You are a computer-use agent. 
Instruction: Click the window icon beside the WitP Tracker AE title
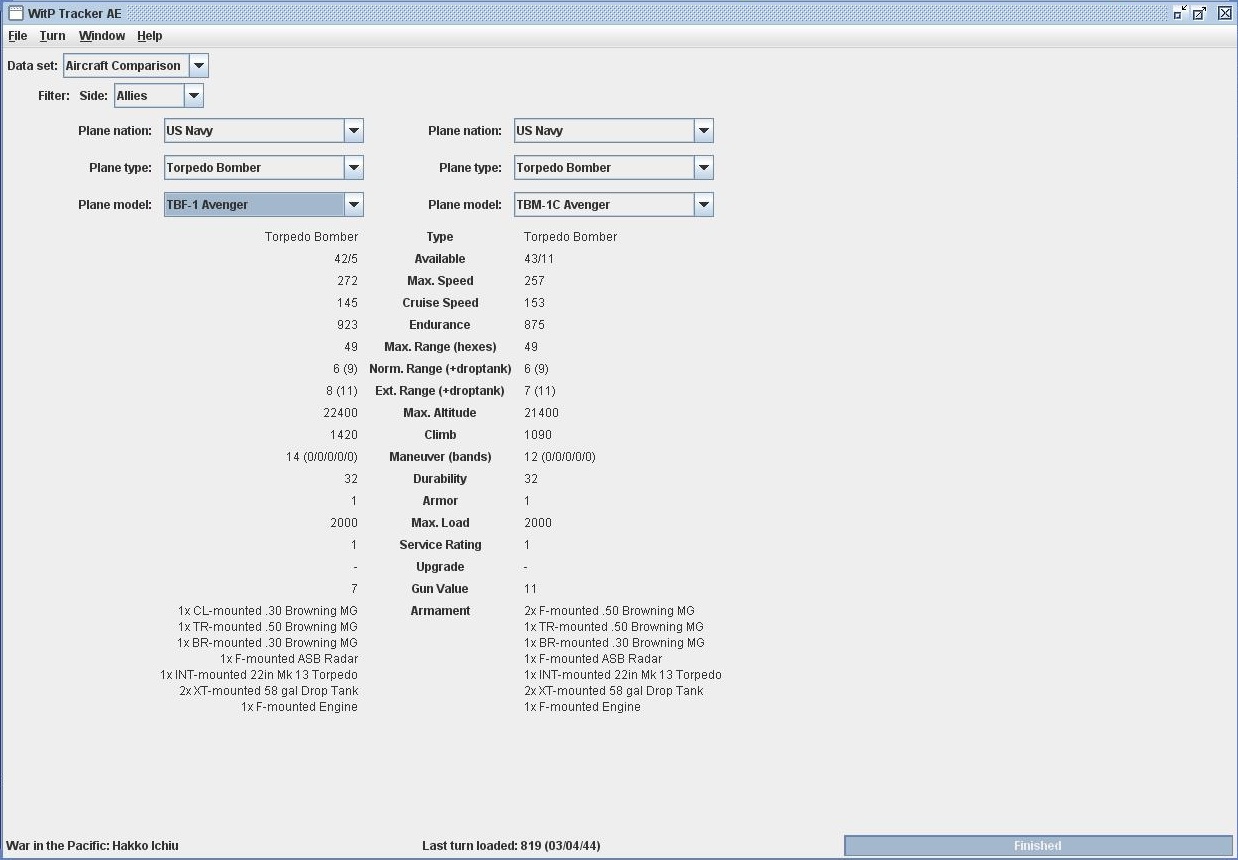pos(15,13)
